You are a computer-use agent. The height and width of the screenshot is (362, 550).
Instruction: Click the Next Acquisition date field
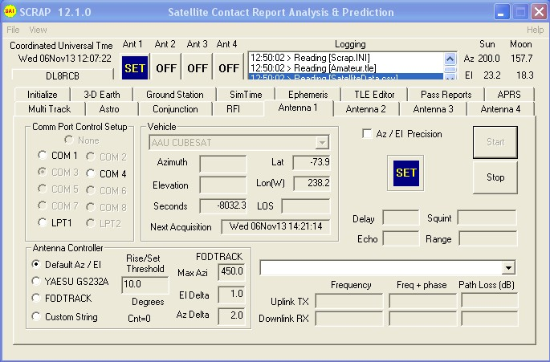275,227
